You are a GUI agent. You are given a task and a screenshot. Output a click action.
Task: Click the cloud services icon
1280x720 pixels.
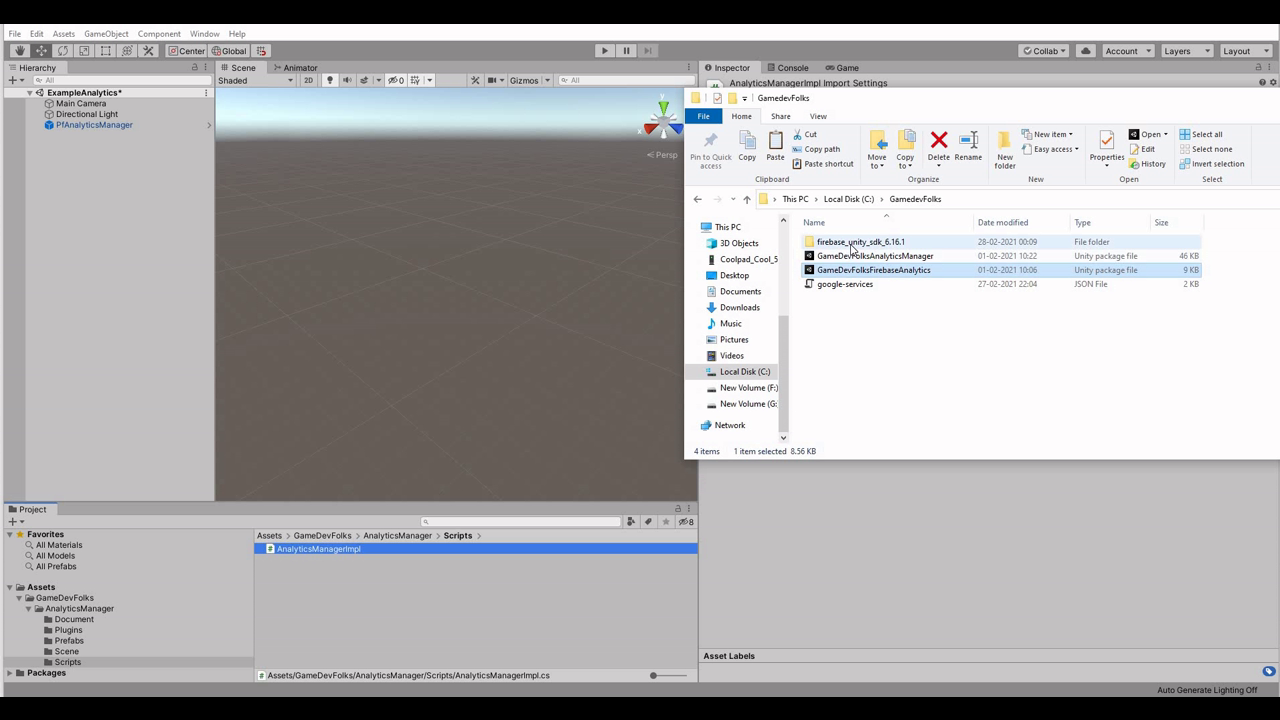pos(1086,51)
